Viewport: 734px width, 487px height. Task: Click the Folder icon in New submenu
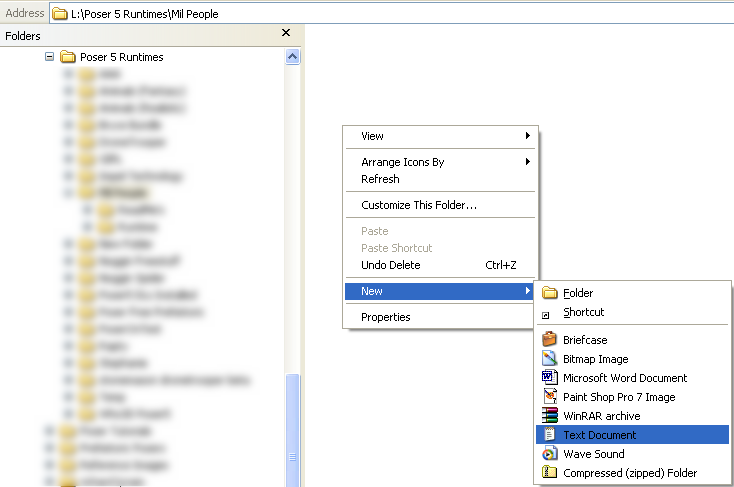click(x=549, y=293)
